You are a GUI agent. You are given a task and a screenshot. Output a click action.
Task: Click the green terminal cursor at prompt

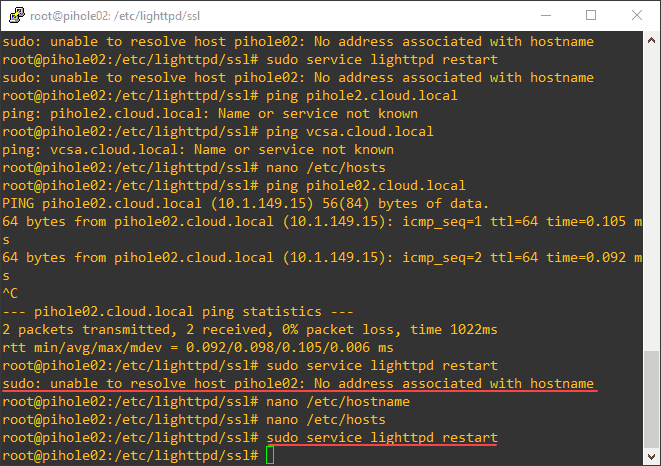(x=270, y=455)
